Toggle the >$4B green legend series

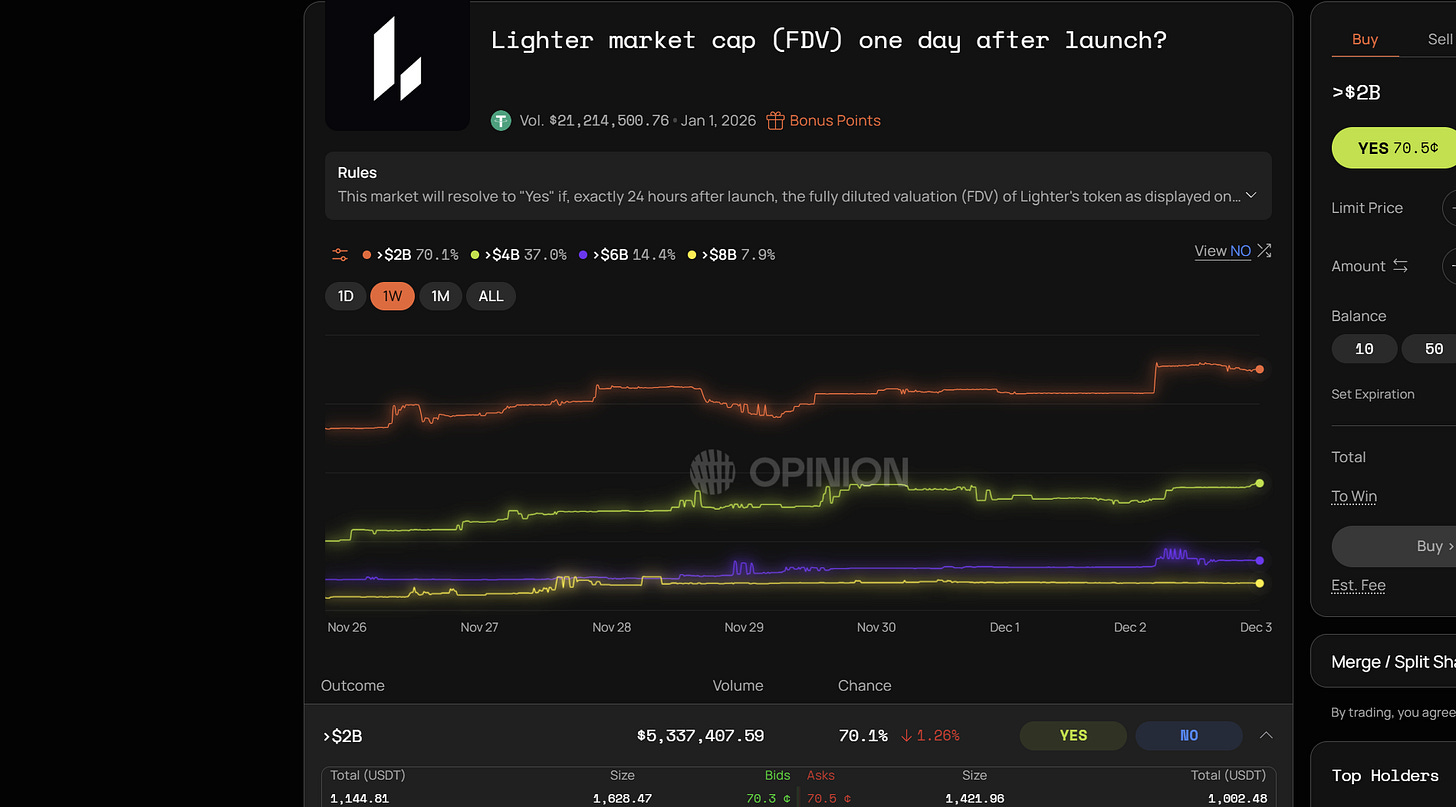[x=518, y=255]
